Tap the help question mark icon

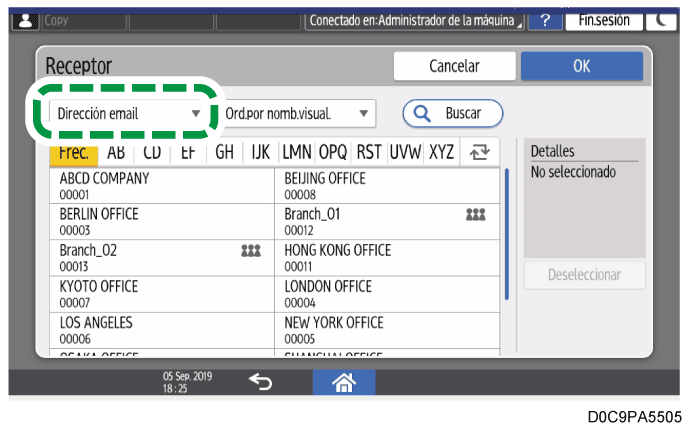tap(544, 20)
